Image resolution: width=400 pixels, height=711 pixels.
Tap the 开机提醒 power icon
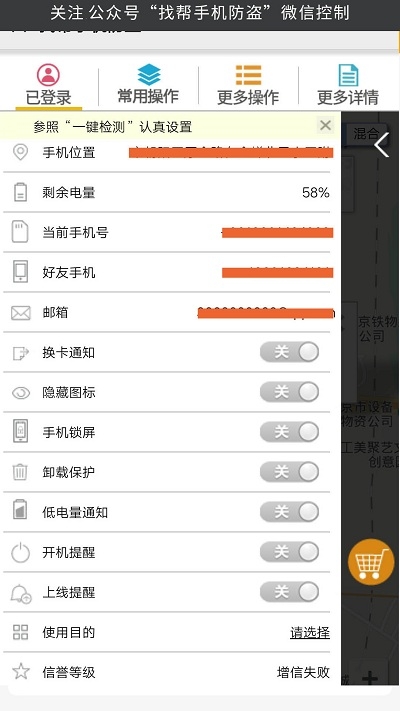click(x=20, y=553)
